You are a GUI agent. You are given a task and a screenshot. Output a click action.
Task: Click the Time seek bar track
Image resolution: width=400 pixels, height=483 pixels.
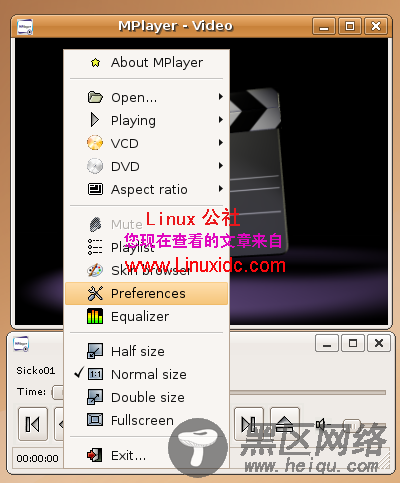[x=307, y=393]
